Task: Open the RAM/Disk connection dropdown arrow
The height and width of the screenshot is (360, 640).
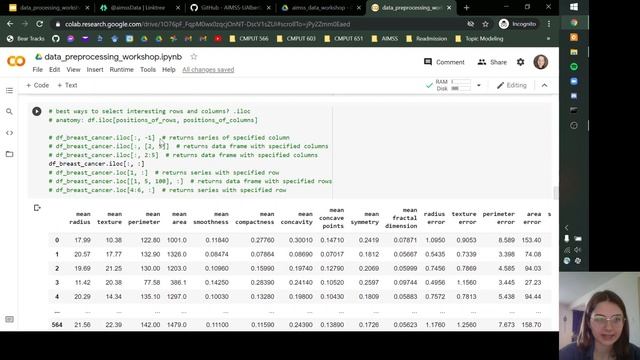Action: click(x=479, y=85)
